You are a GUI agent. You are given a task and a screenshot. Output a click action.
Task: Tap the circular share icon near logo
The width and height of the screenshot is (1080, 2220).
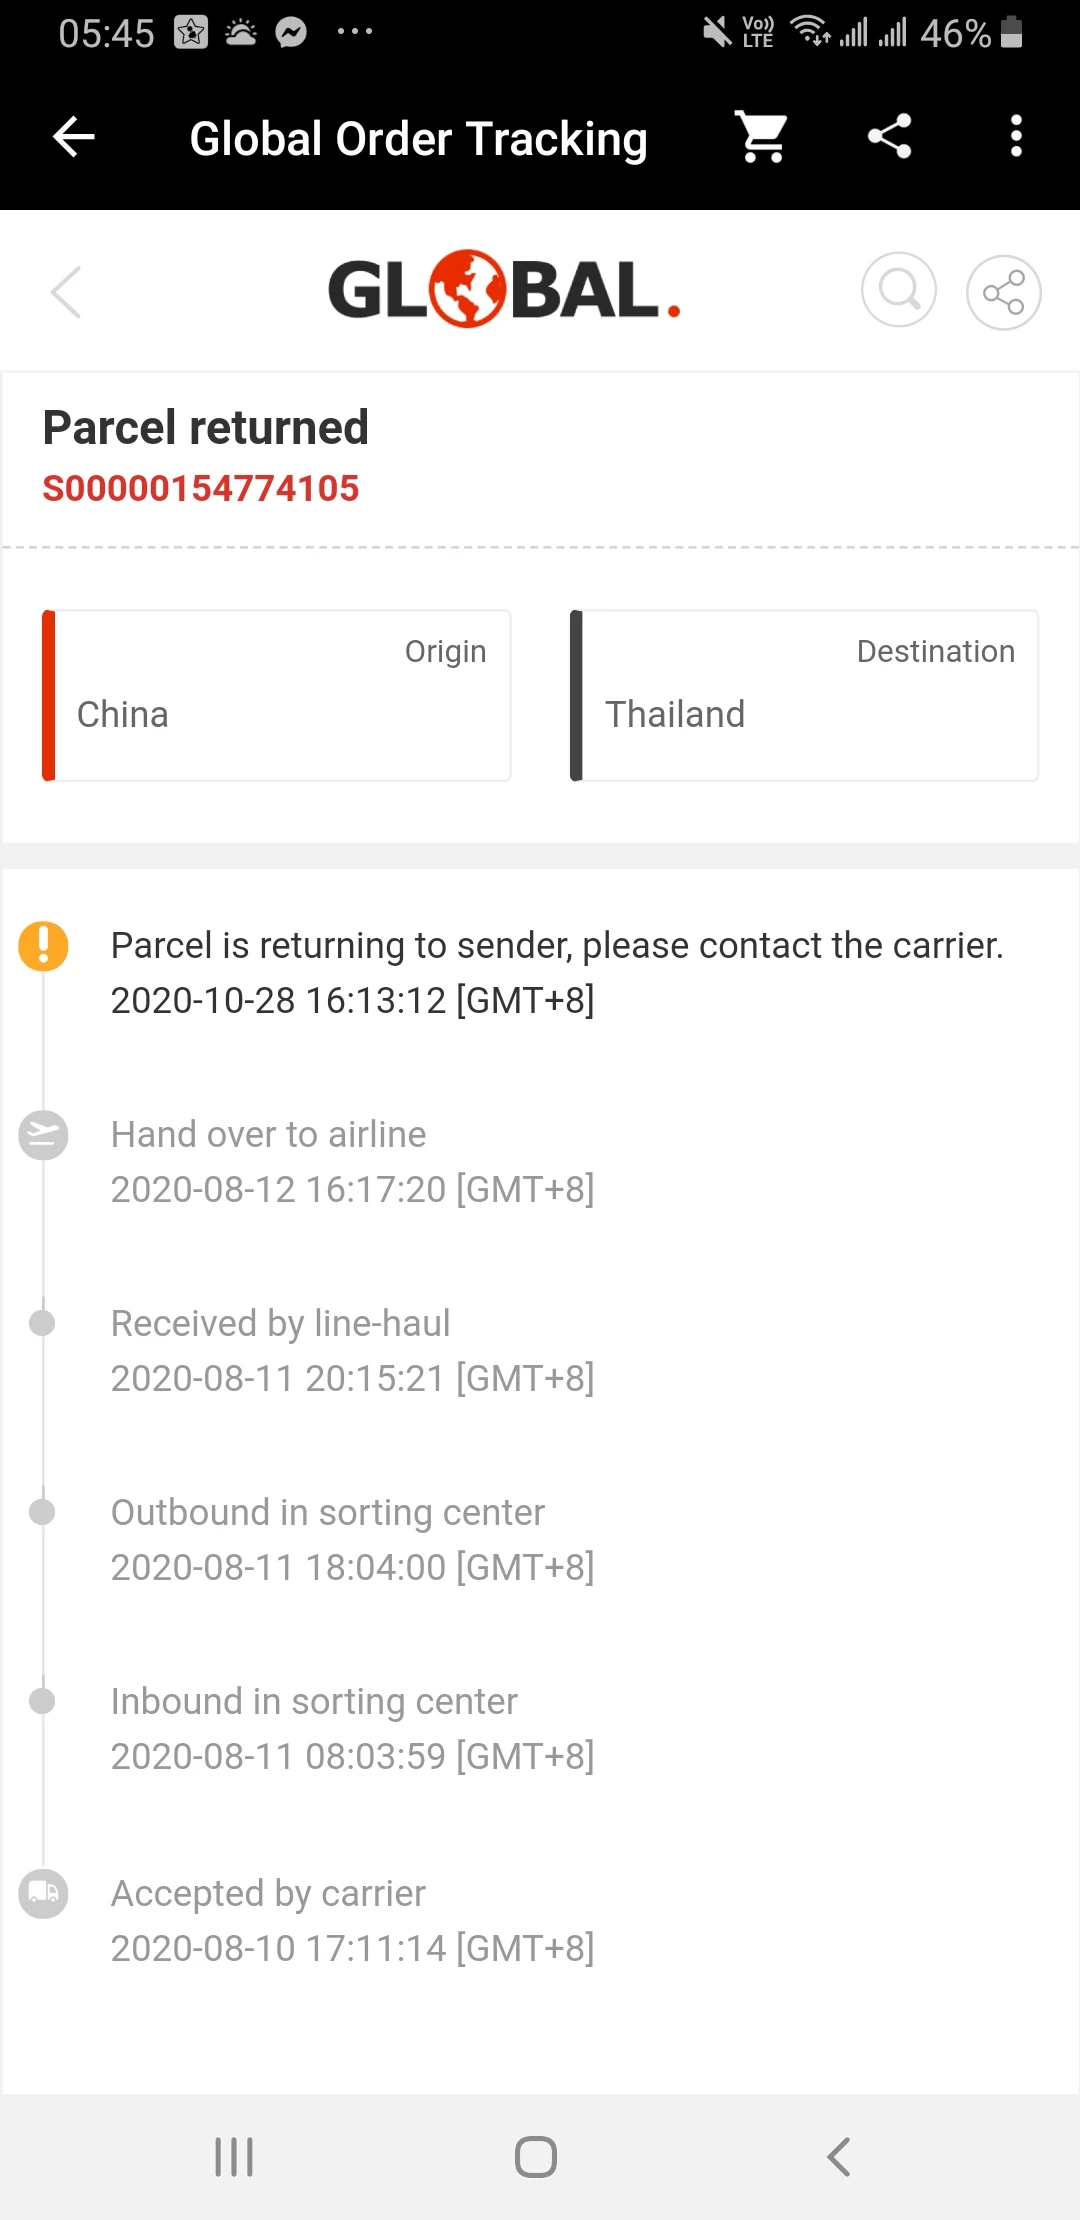click(x=1003, y=292)
